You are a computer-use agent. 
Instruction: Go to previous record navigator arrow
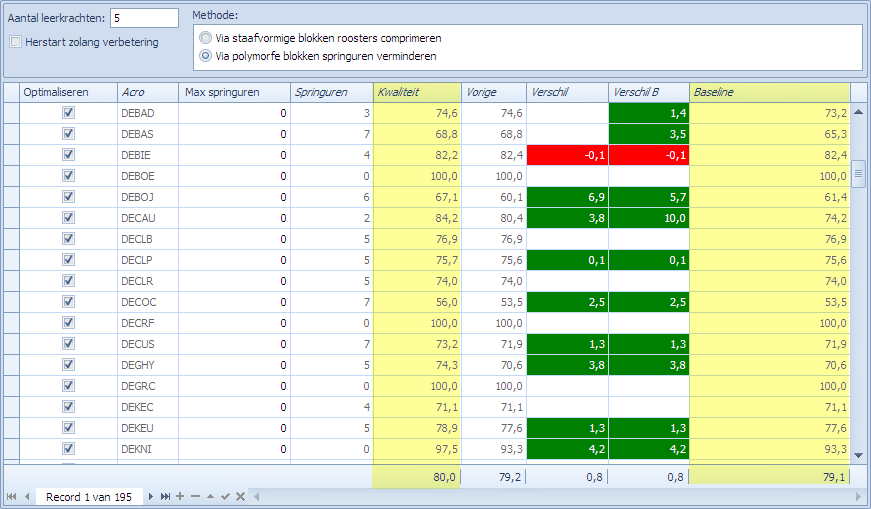tap(27, 497)
